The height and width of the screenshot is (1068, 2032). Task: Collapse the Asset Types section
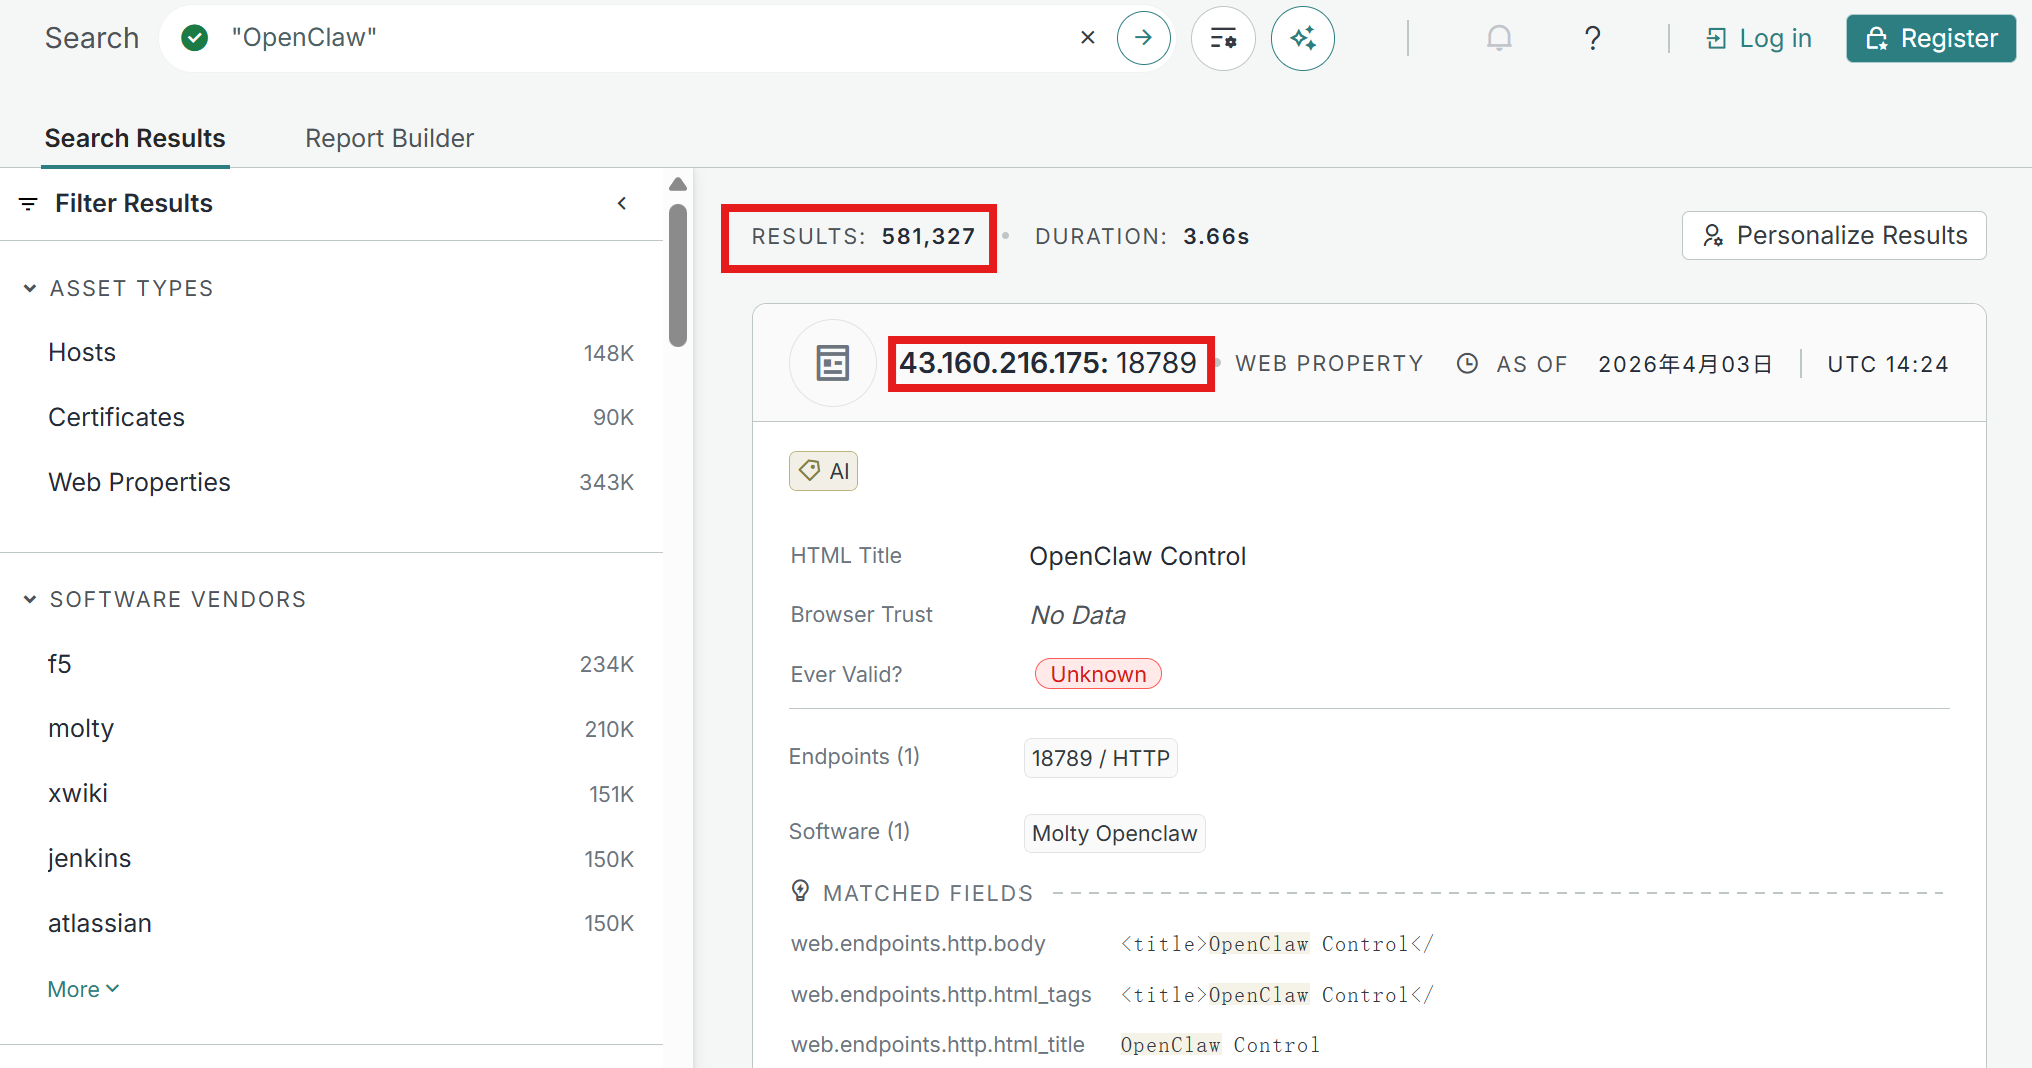pyautogui.click(x=30, y=288)
